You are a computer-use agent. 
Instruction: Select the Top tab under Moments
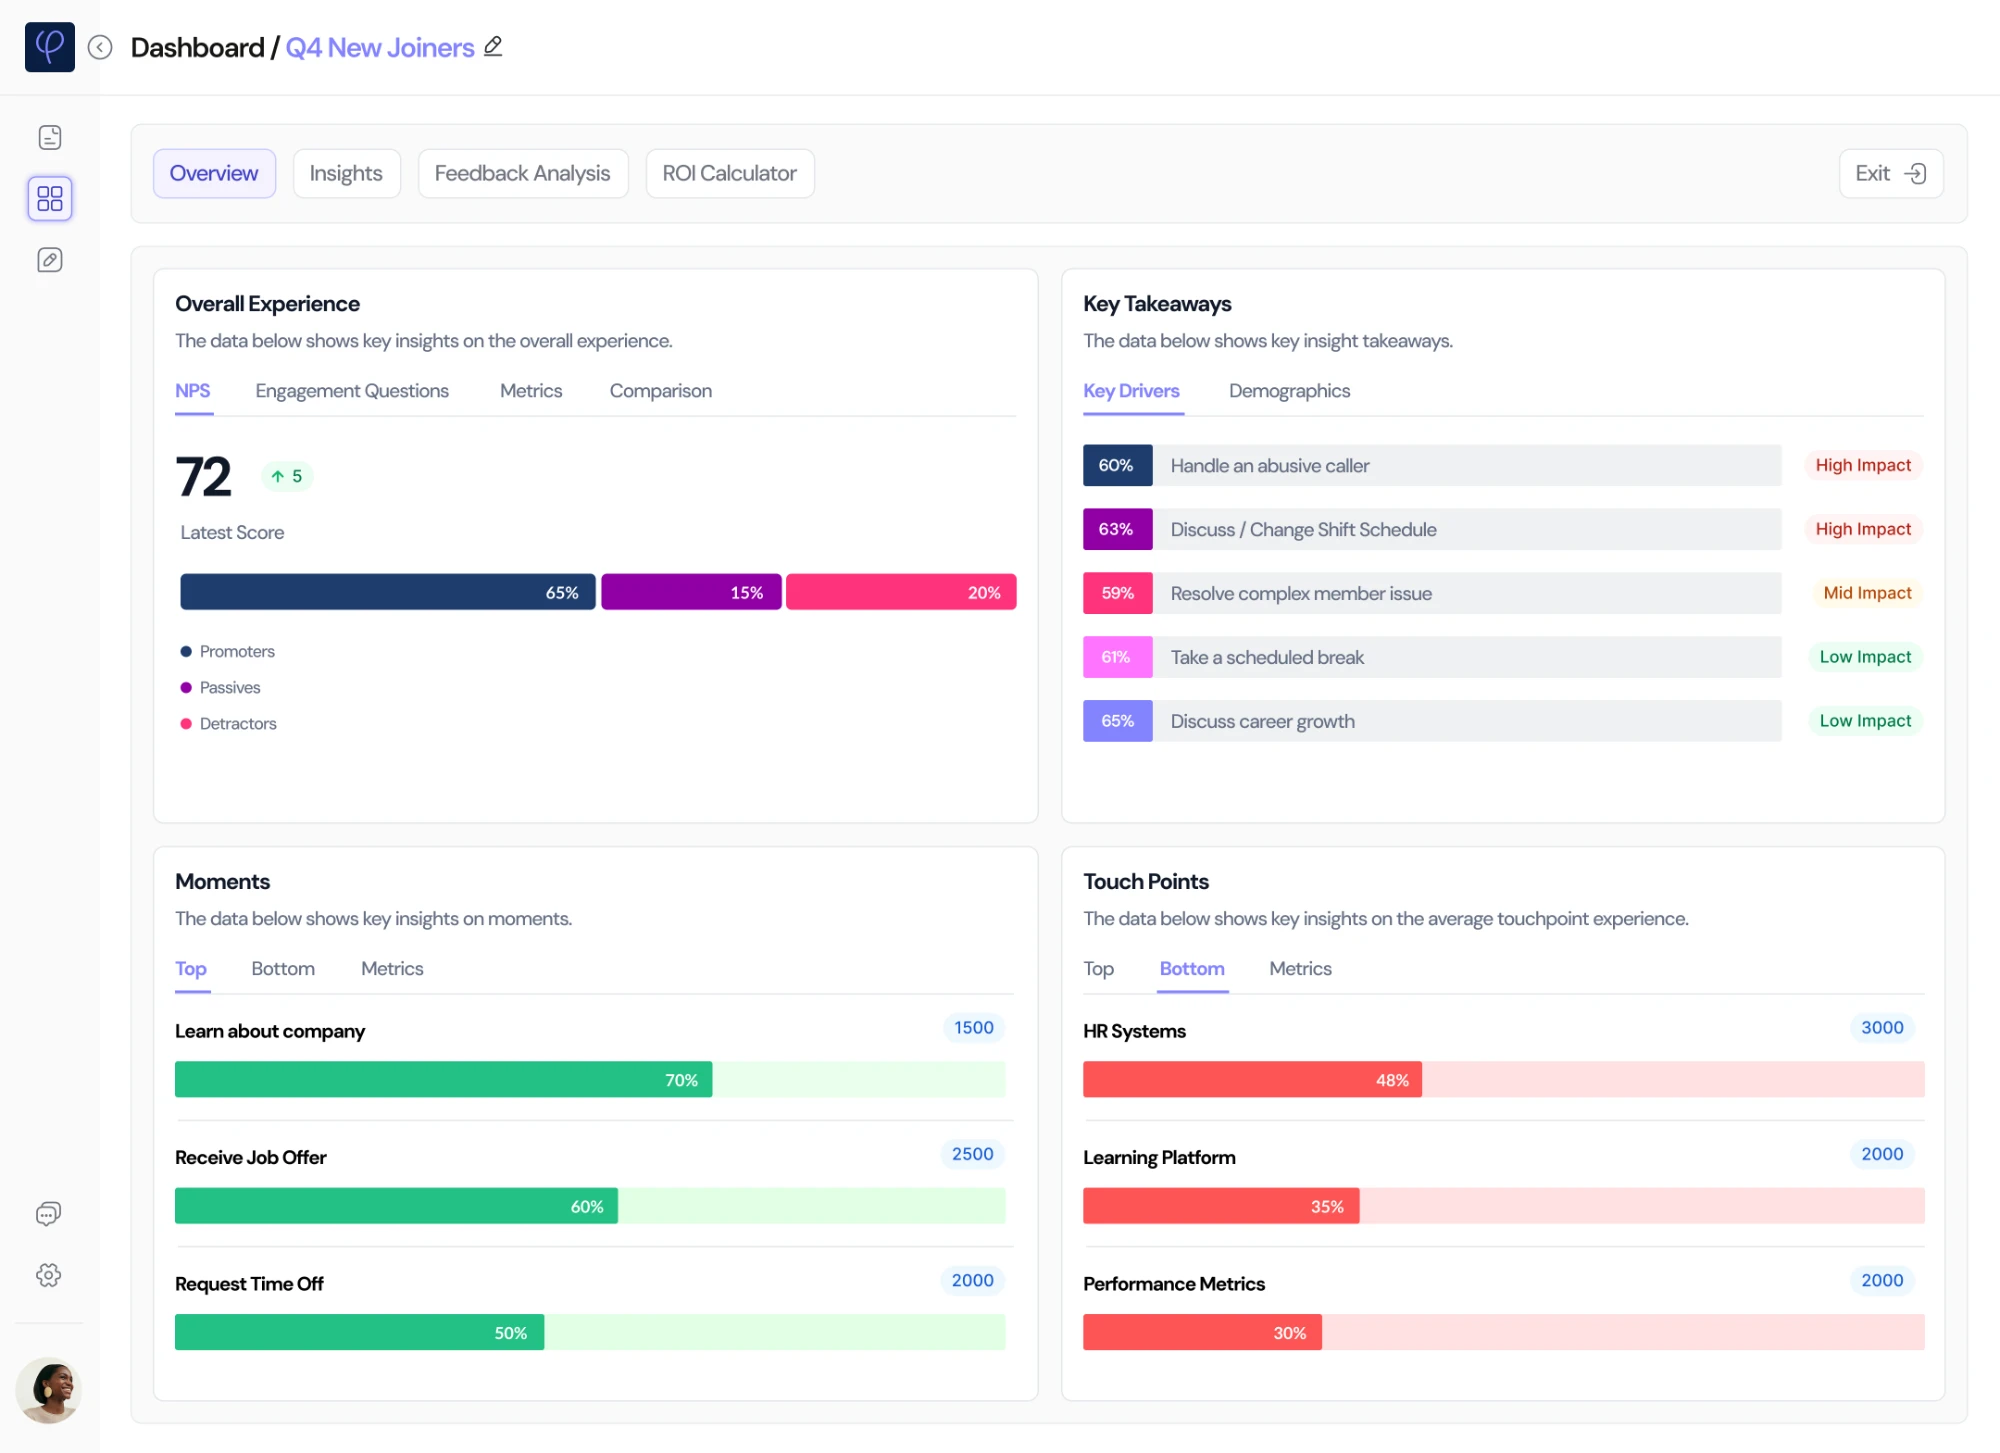point(191,969)
